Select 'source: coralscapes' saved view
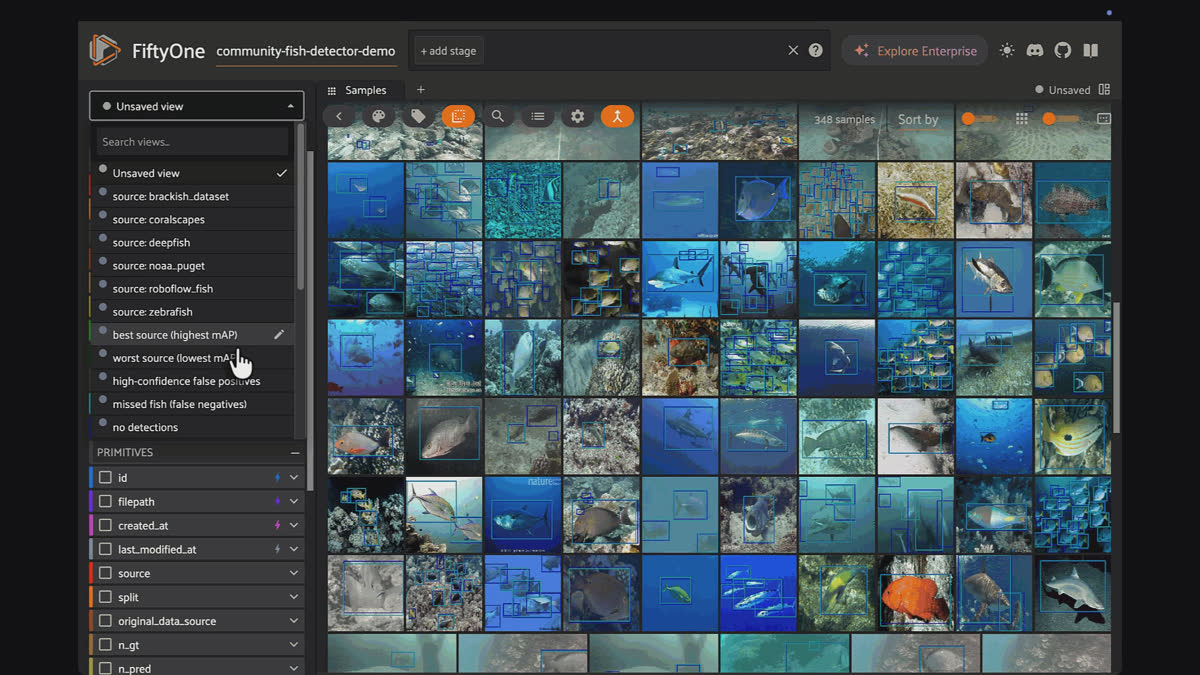The height and width of the screenshot is (675, 1200). [x=192, y=219]
